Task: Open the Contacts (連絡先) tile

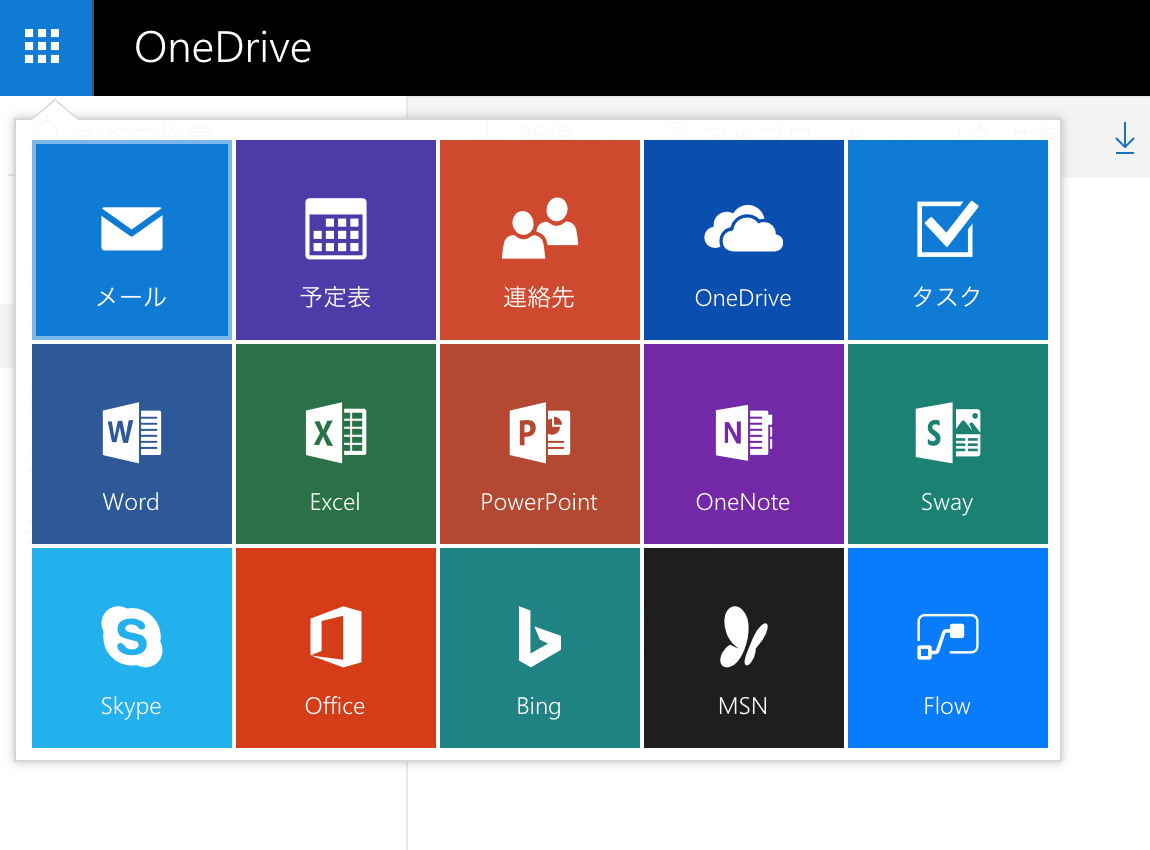Action: pos(540,240)
